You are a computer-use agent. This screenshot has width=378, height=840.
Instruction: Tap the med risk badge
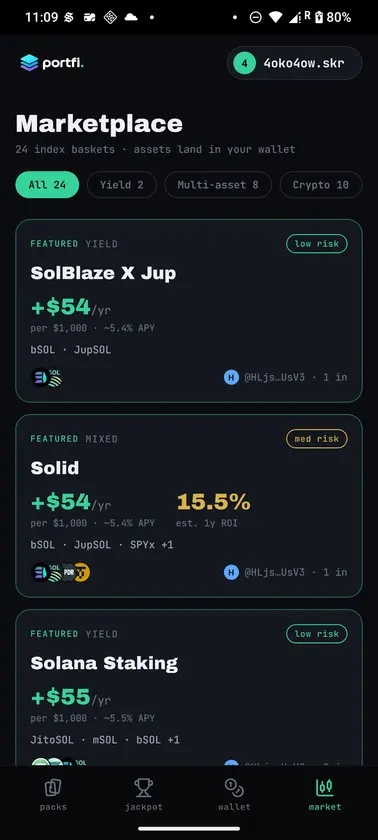[x=317, y=439]
